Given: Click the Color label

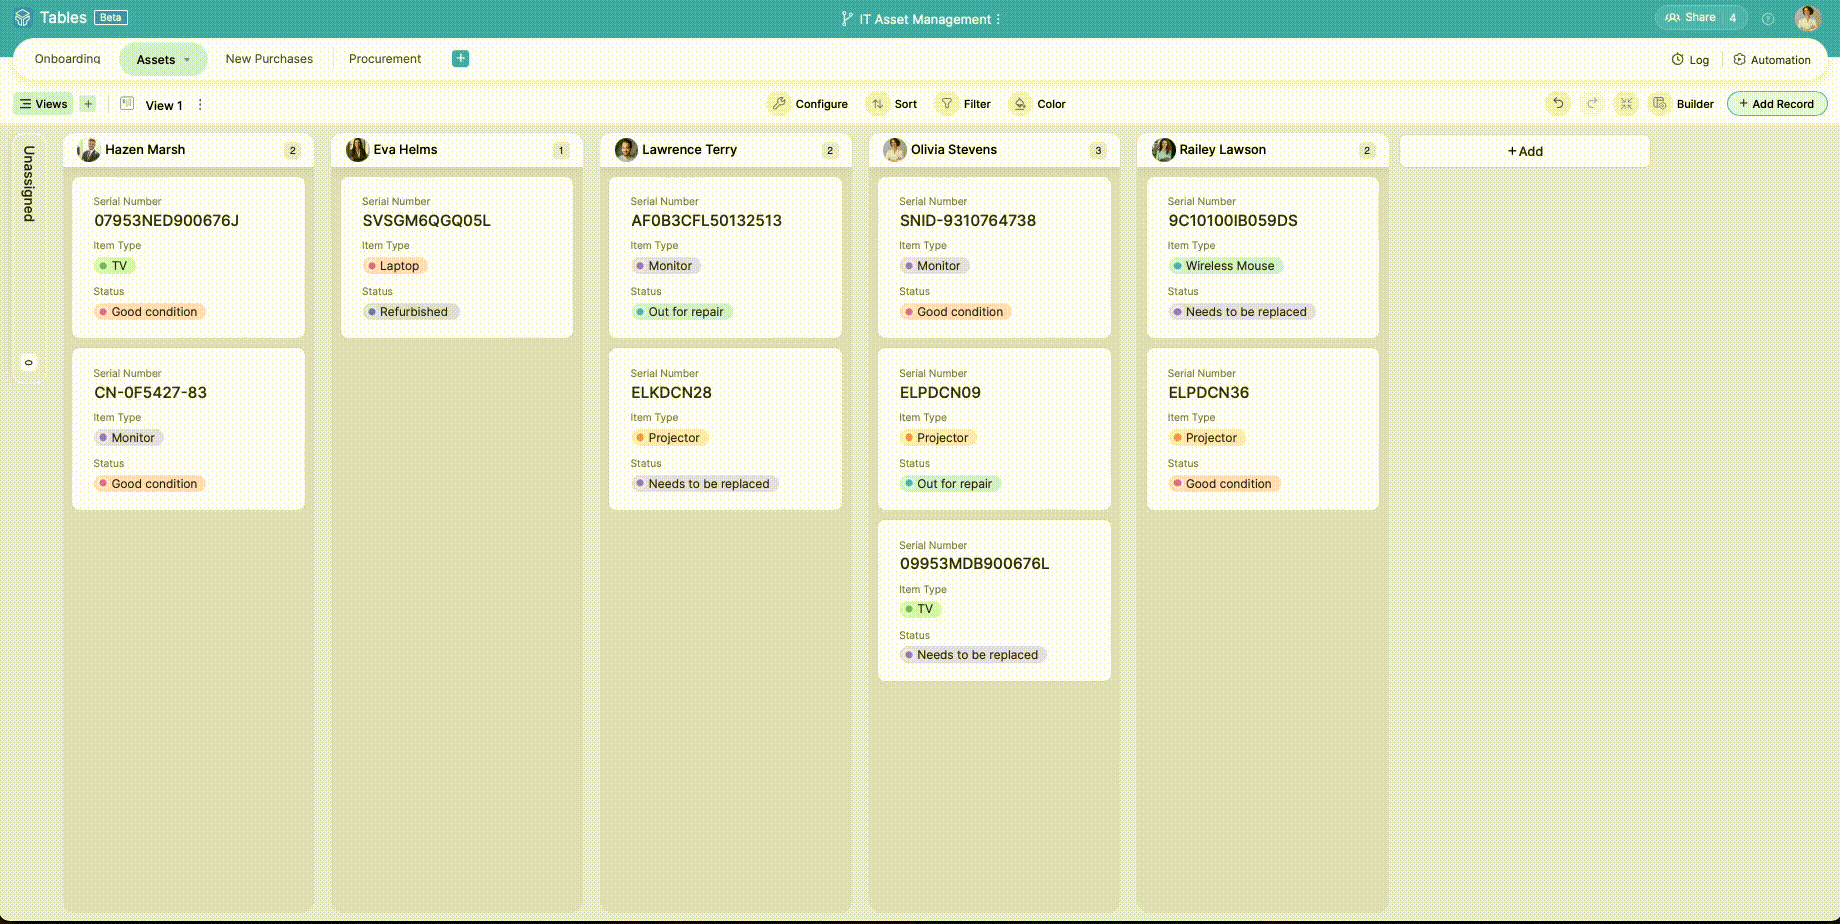Looking at the screenshot, I should (1051, 104).
